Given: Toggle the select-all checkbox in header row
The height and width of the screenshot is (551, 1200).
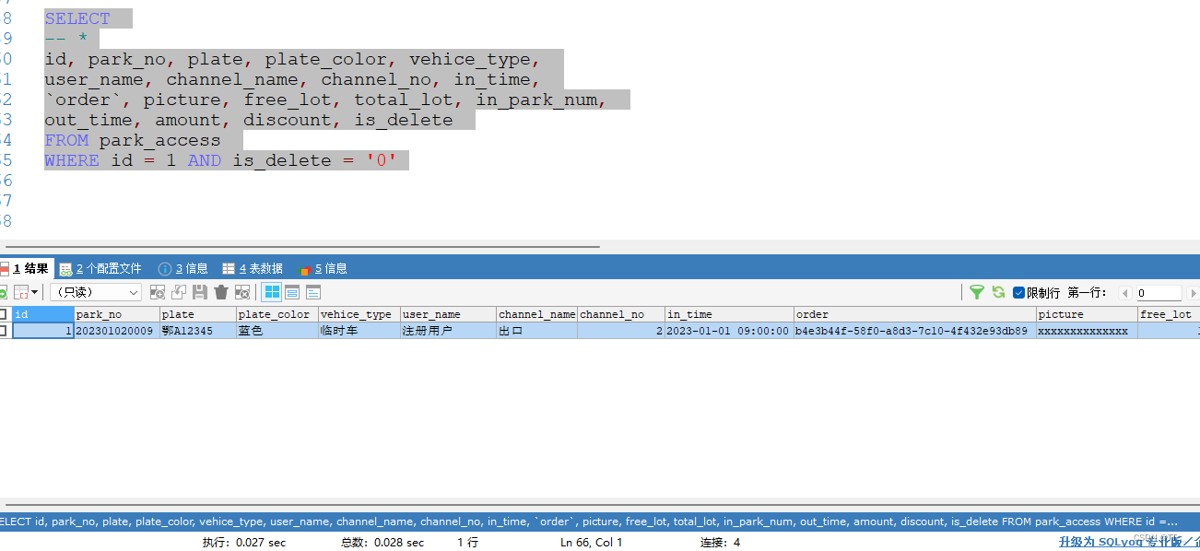Looking at the screenshot, I should coord(3,314).
